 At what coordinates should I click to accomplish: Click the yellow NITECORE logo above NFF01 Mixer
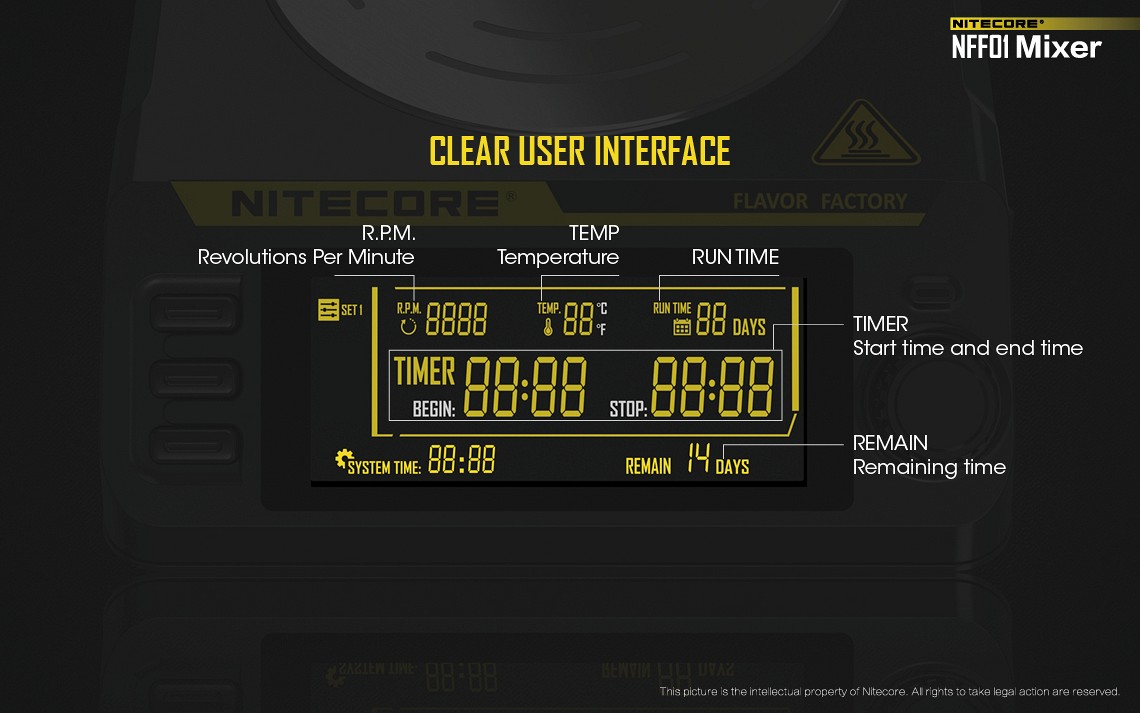pyautogui.click(x=998, y=24)
